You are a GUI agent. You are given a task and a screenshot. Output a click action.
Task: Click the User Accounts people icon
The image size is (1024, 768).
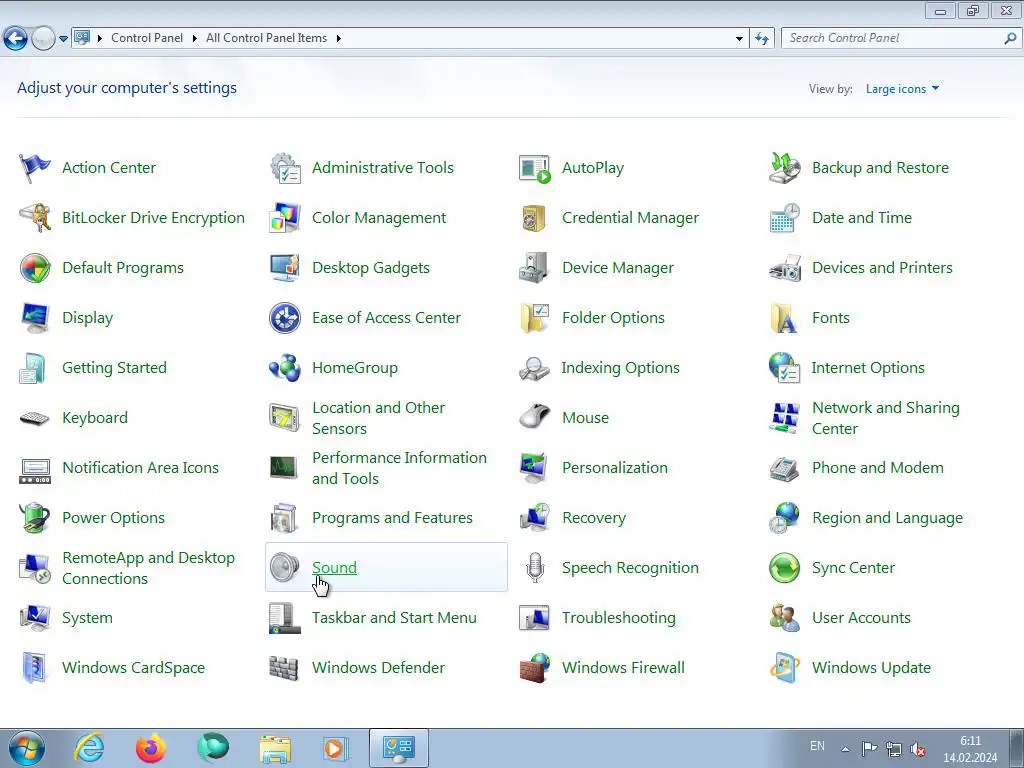click(x=784, y=618)
